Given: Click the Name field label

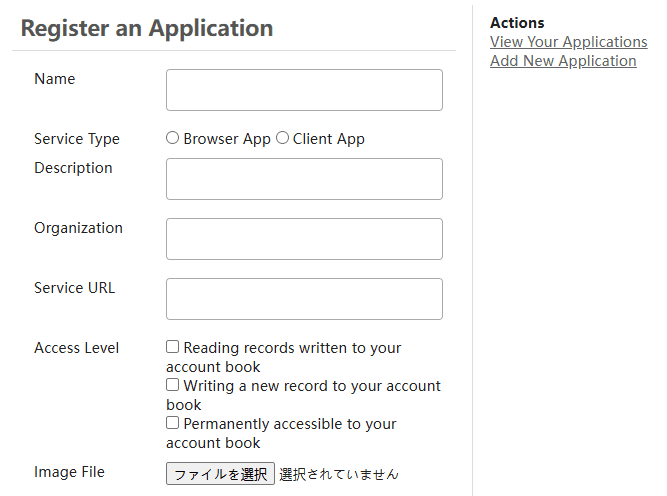Looking at the screenshot, I should click(x=55, y=79).
